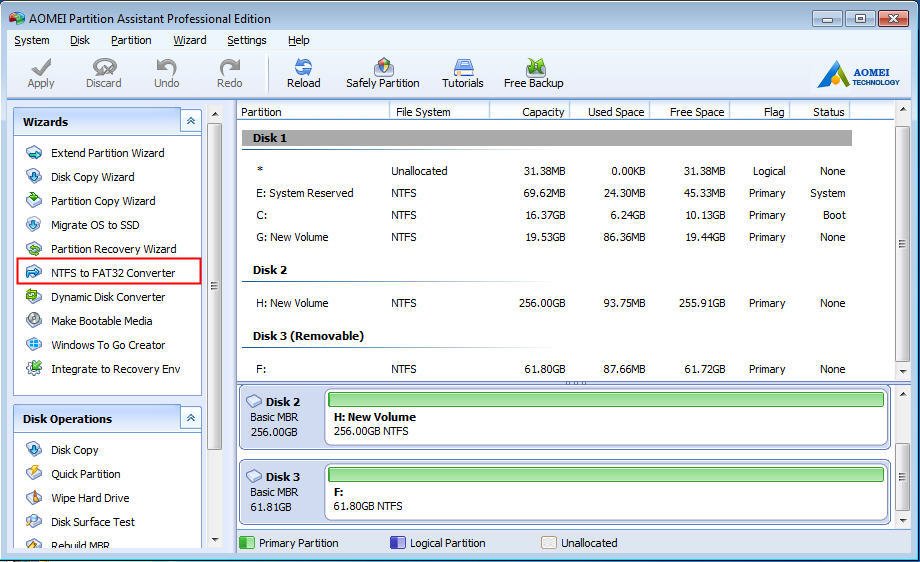
Task: Open the Help menu
Action: pyautogui.click(x=299, y=40)
